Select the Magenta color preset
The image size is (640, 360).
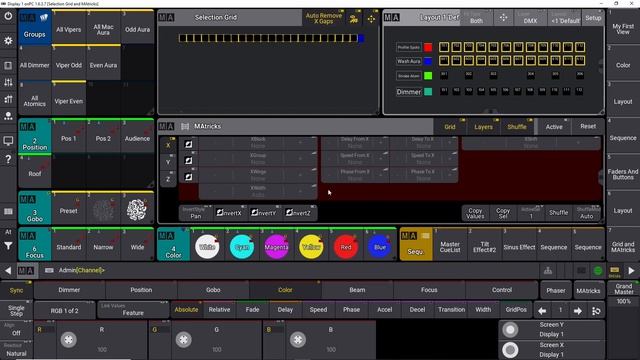click(276, 247)
